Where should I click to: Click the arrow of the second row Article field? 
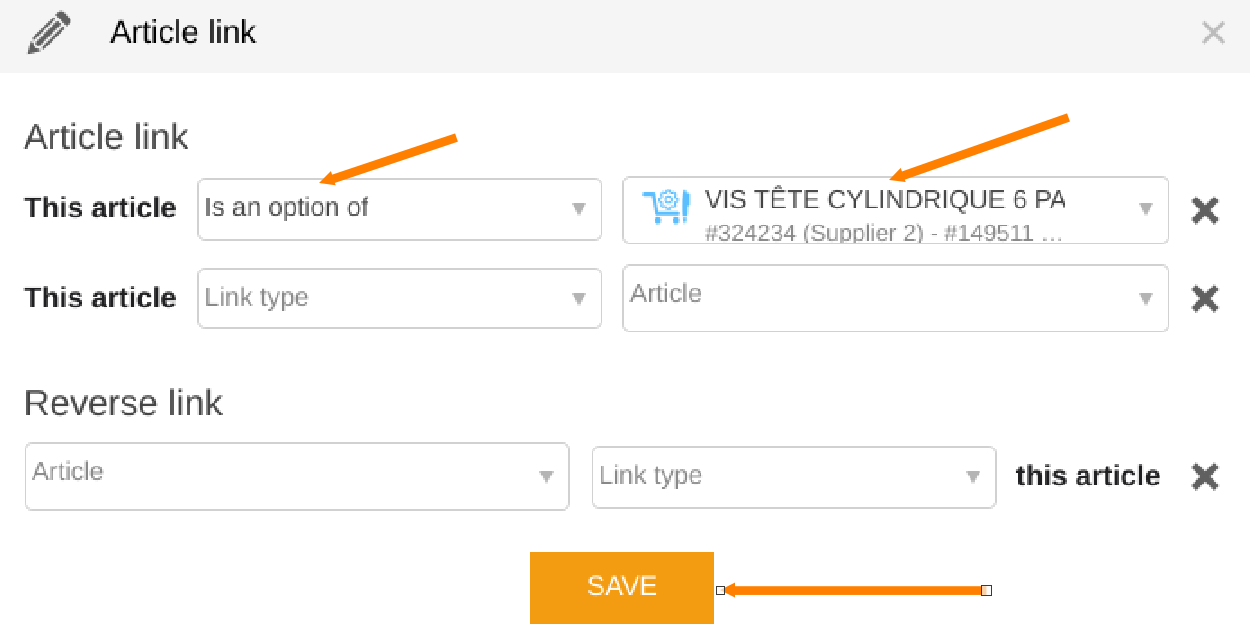pos(1145,299)
